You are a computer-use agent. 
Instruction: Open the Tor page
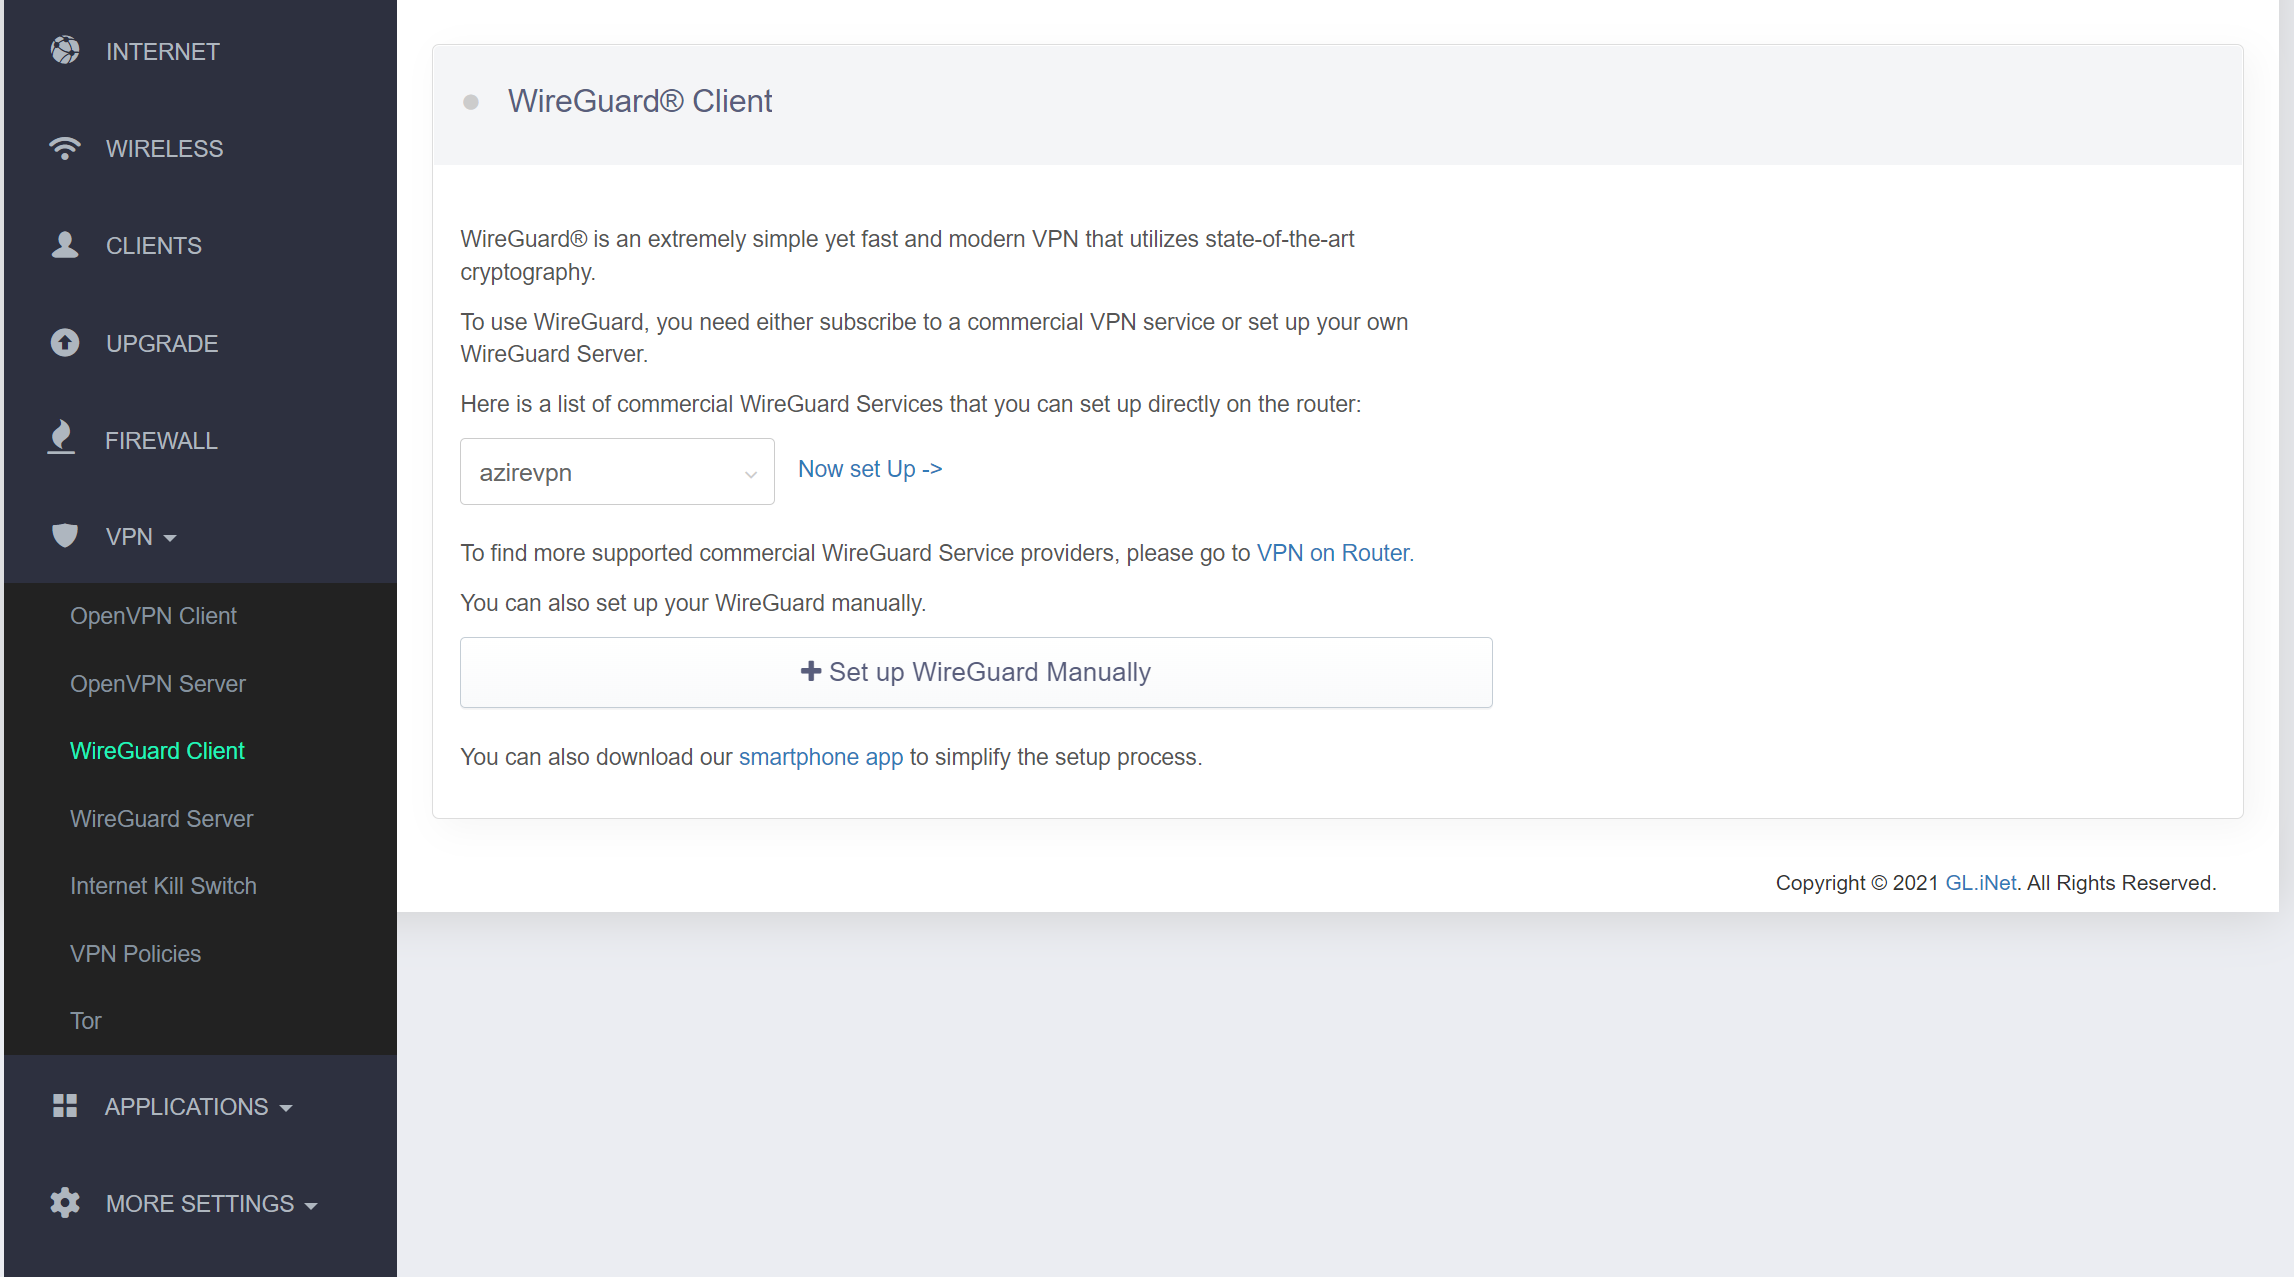point(86,1021)
